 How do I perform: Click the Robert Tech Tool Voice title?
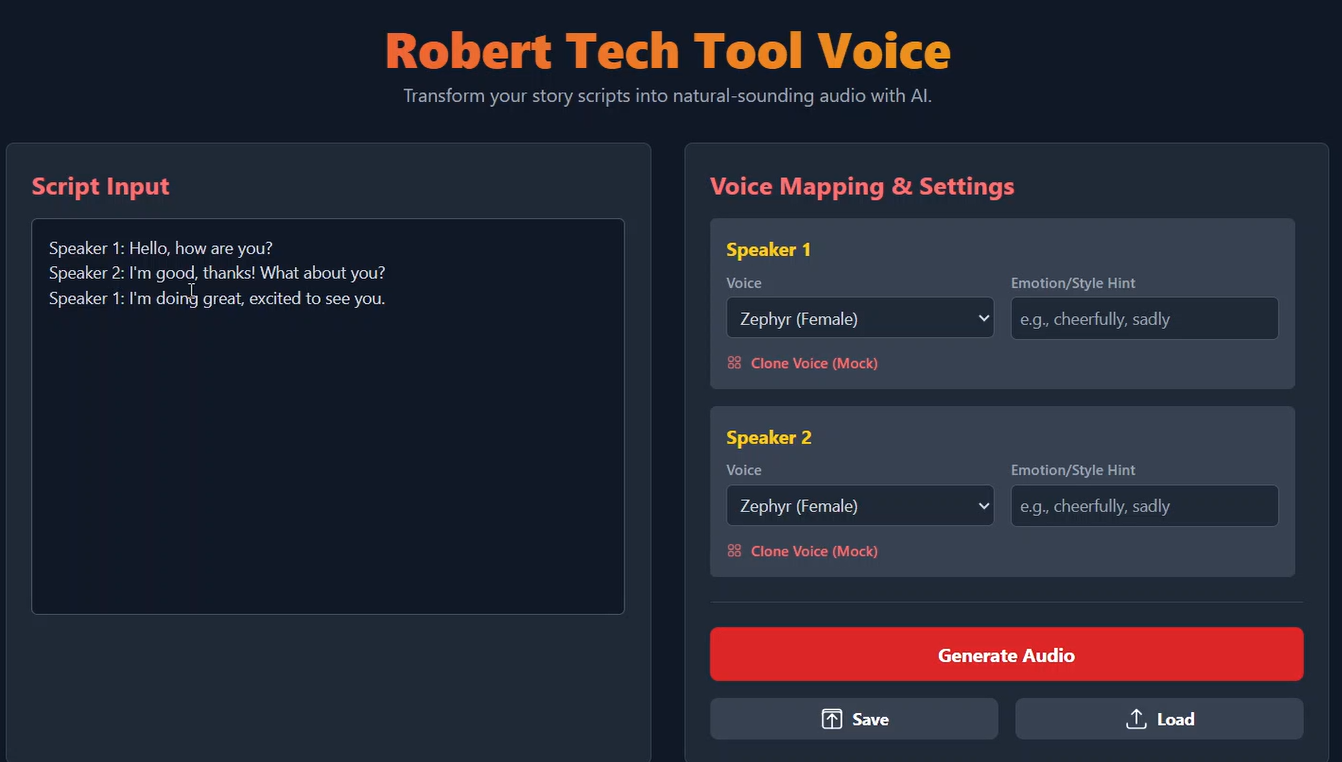(x=668, y=52)
